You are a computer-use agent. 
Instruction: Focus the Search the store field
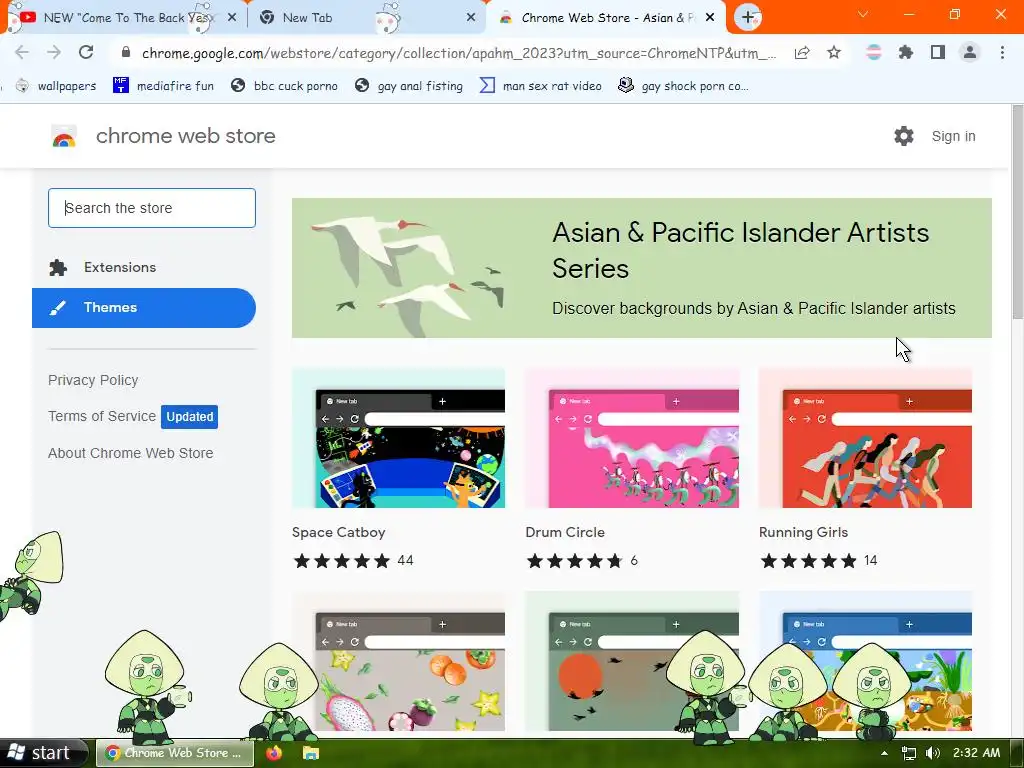(x=152, y=208)
